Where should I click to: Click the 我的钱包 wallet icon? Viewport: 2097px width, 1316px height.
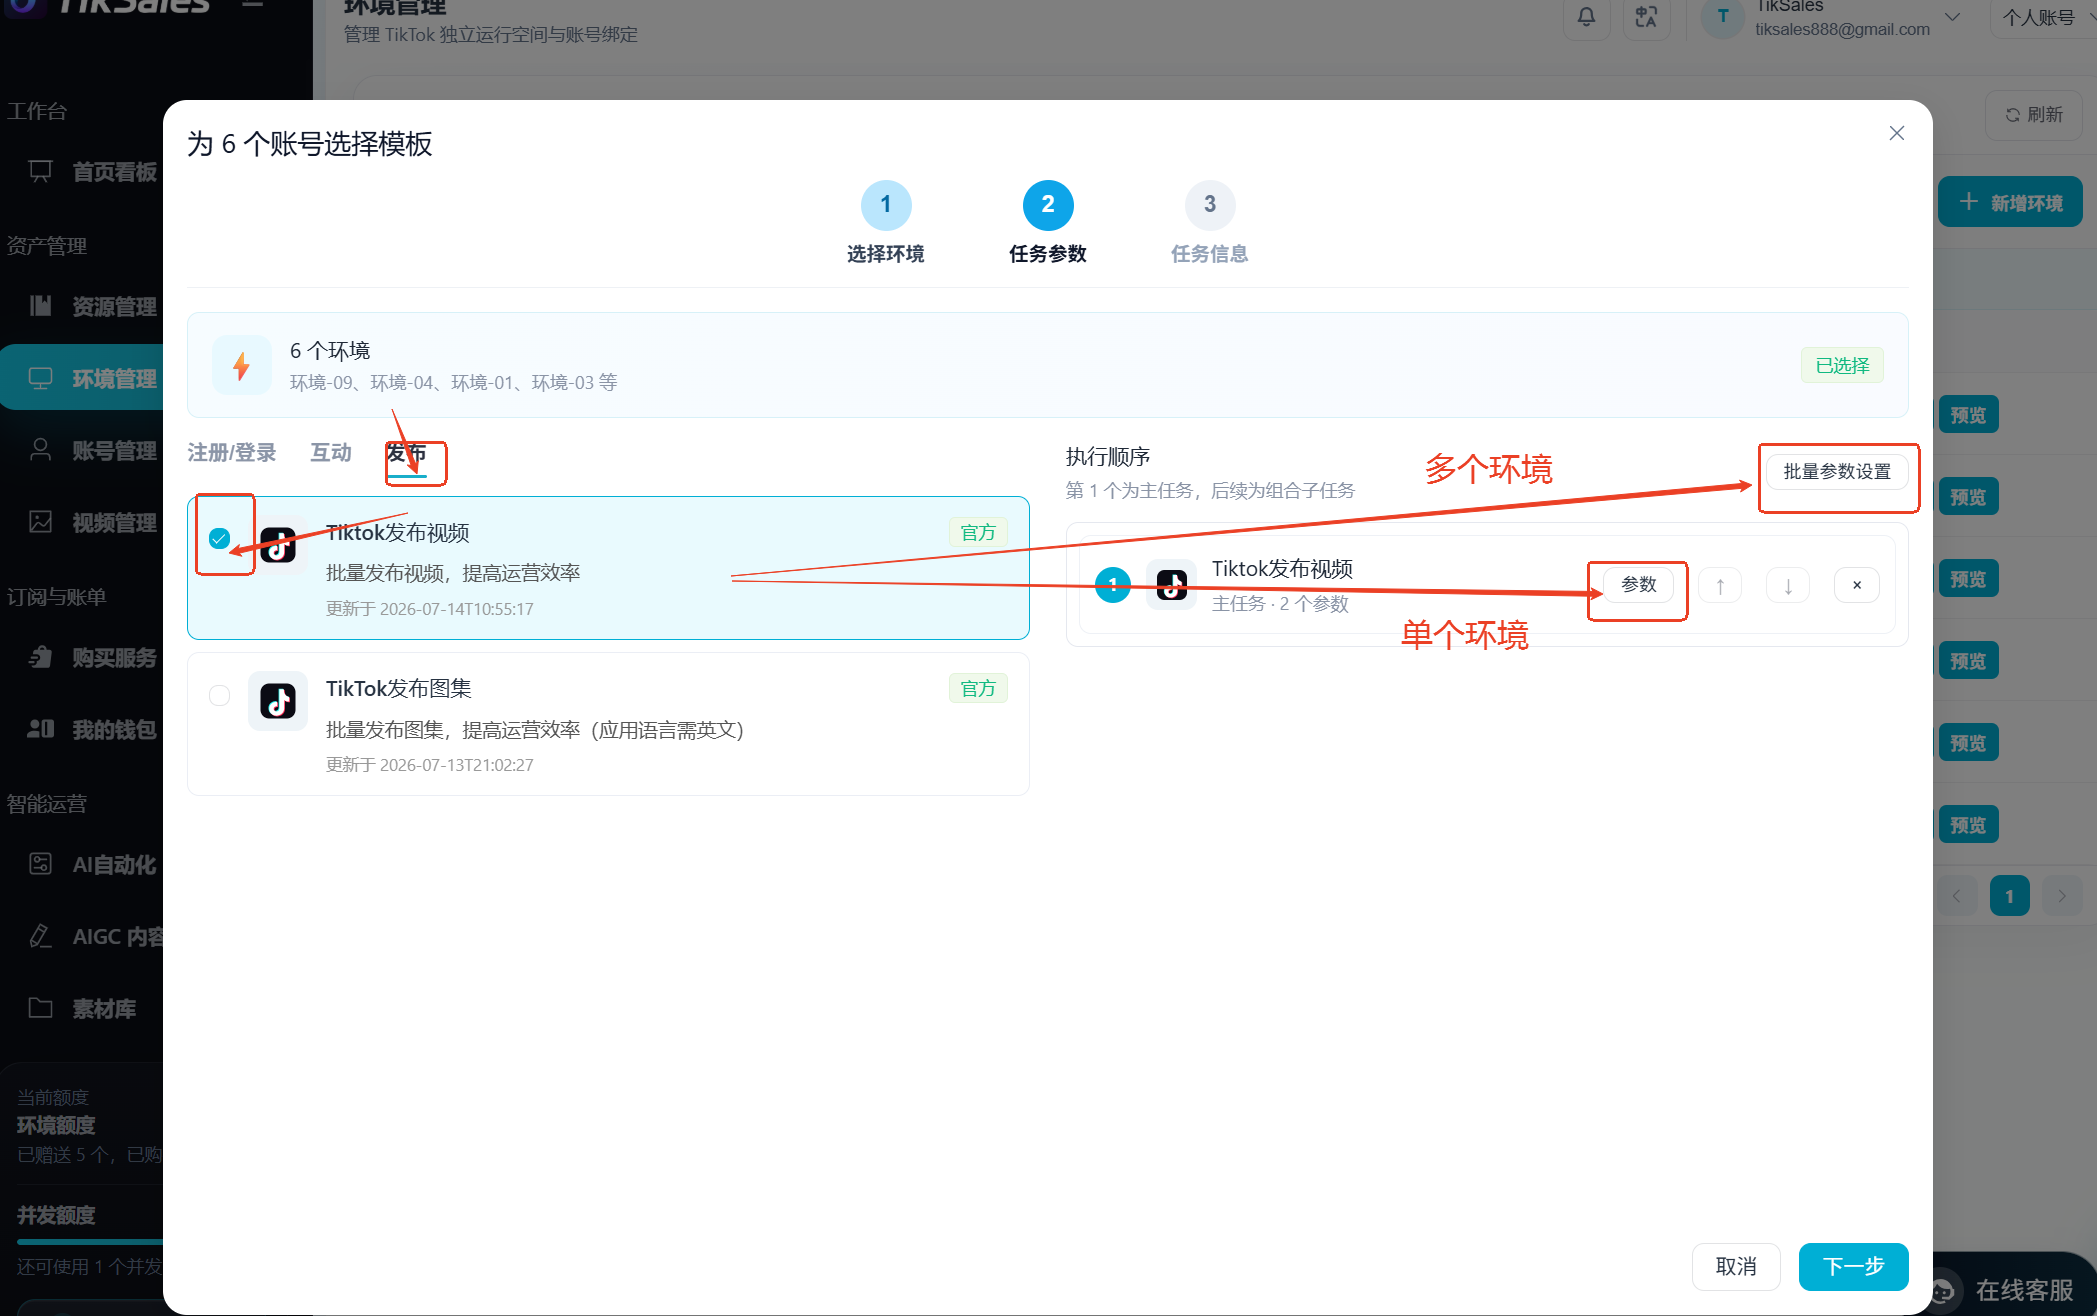coord(40,729)
